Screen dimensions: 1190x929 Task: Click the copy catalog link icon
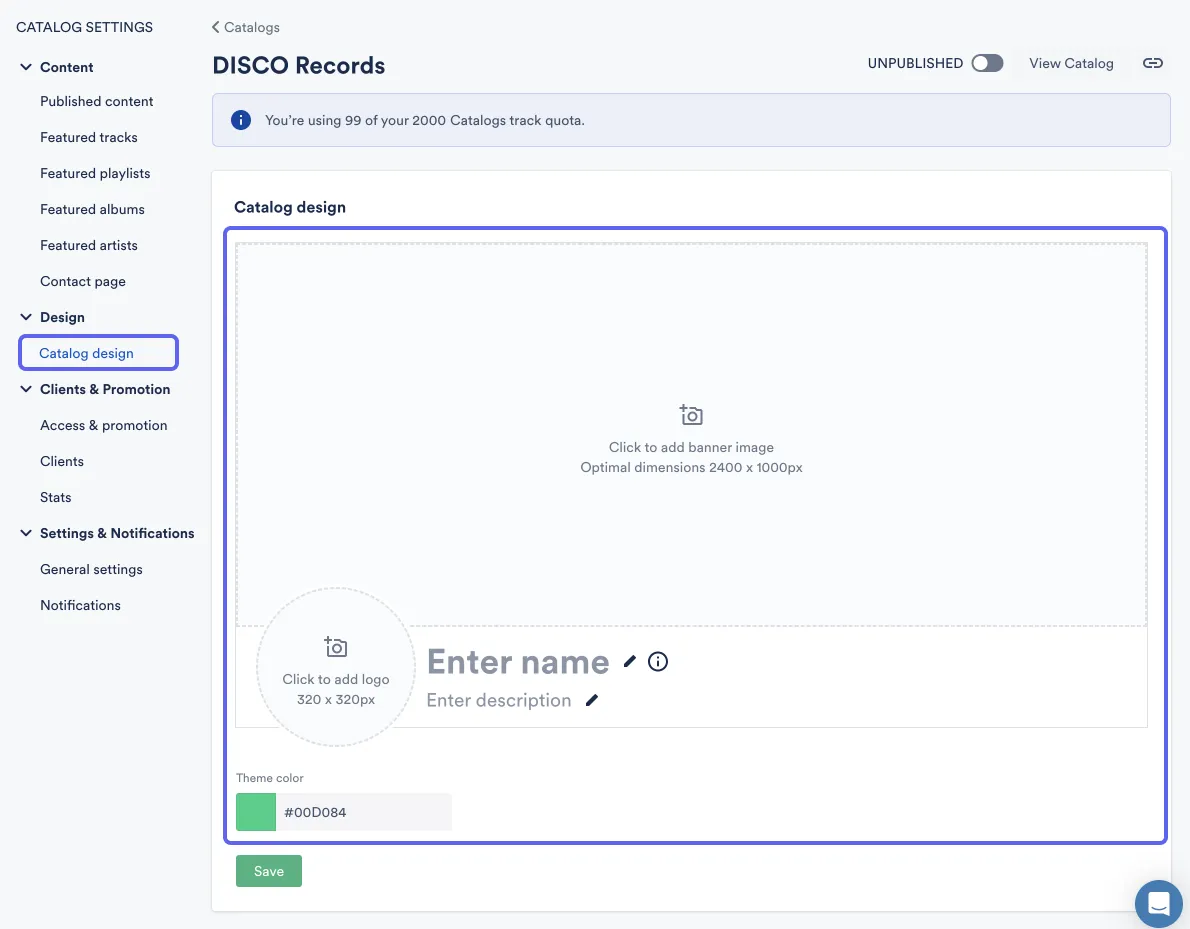[x=1153, y=63]
